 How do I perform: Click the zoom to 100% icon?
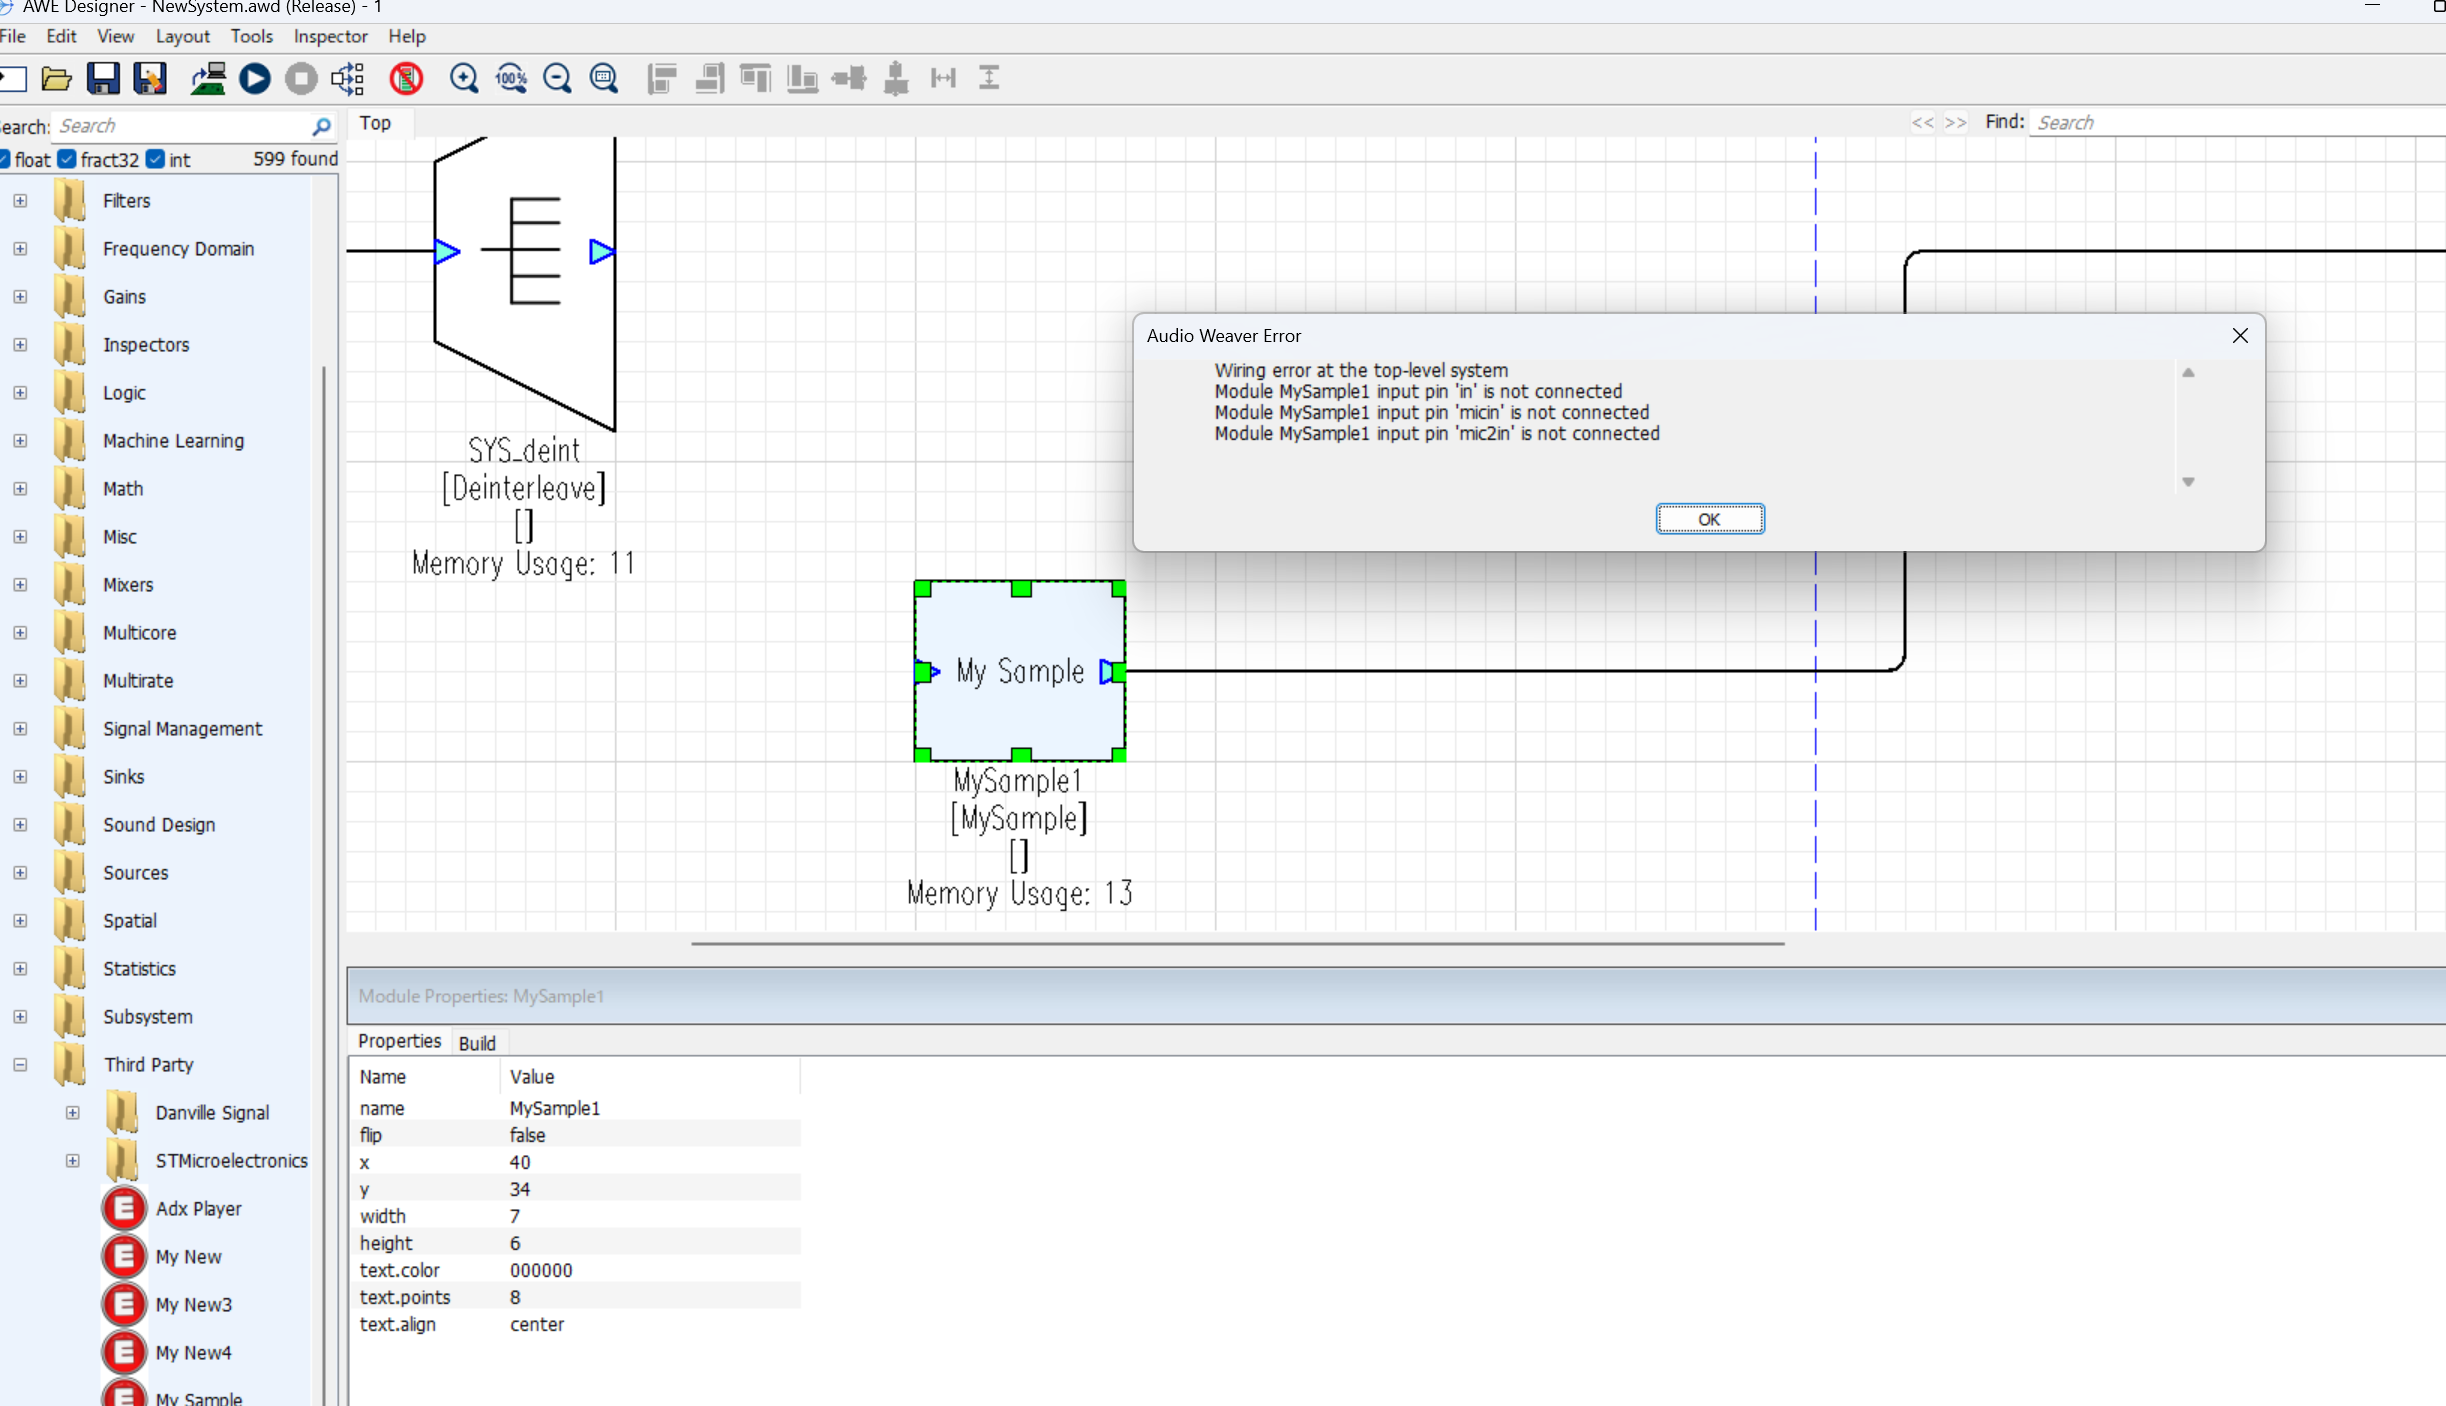pos(511,78)
